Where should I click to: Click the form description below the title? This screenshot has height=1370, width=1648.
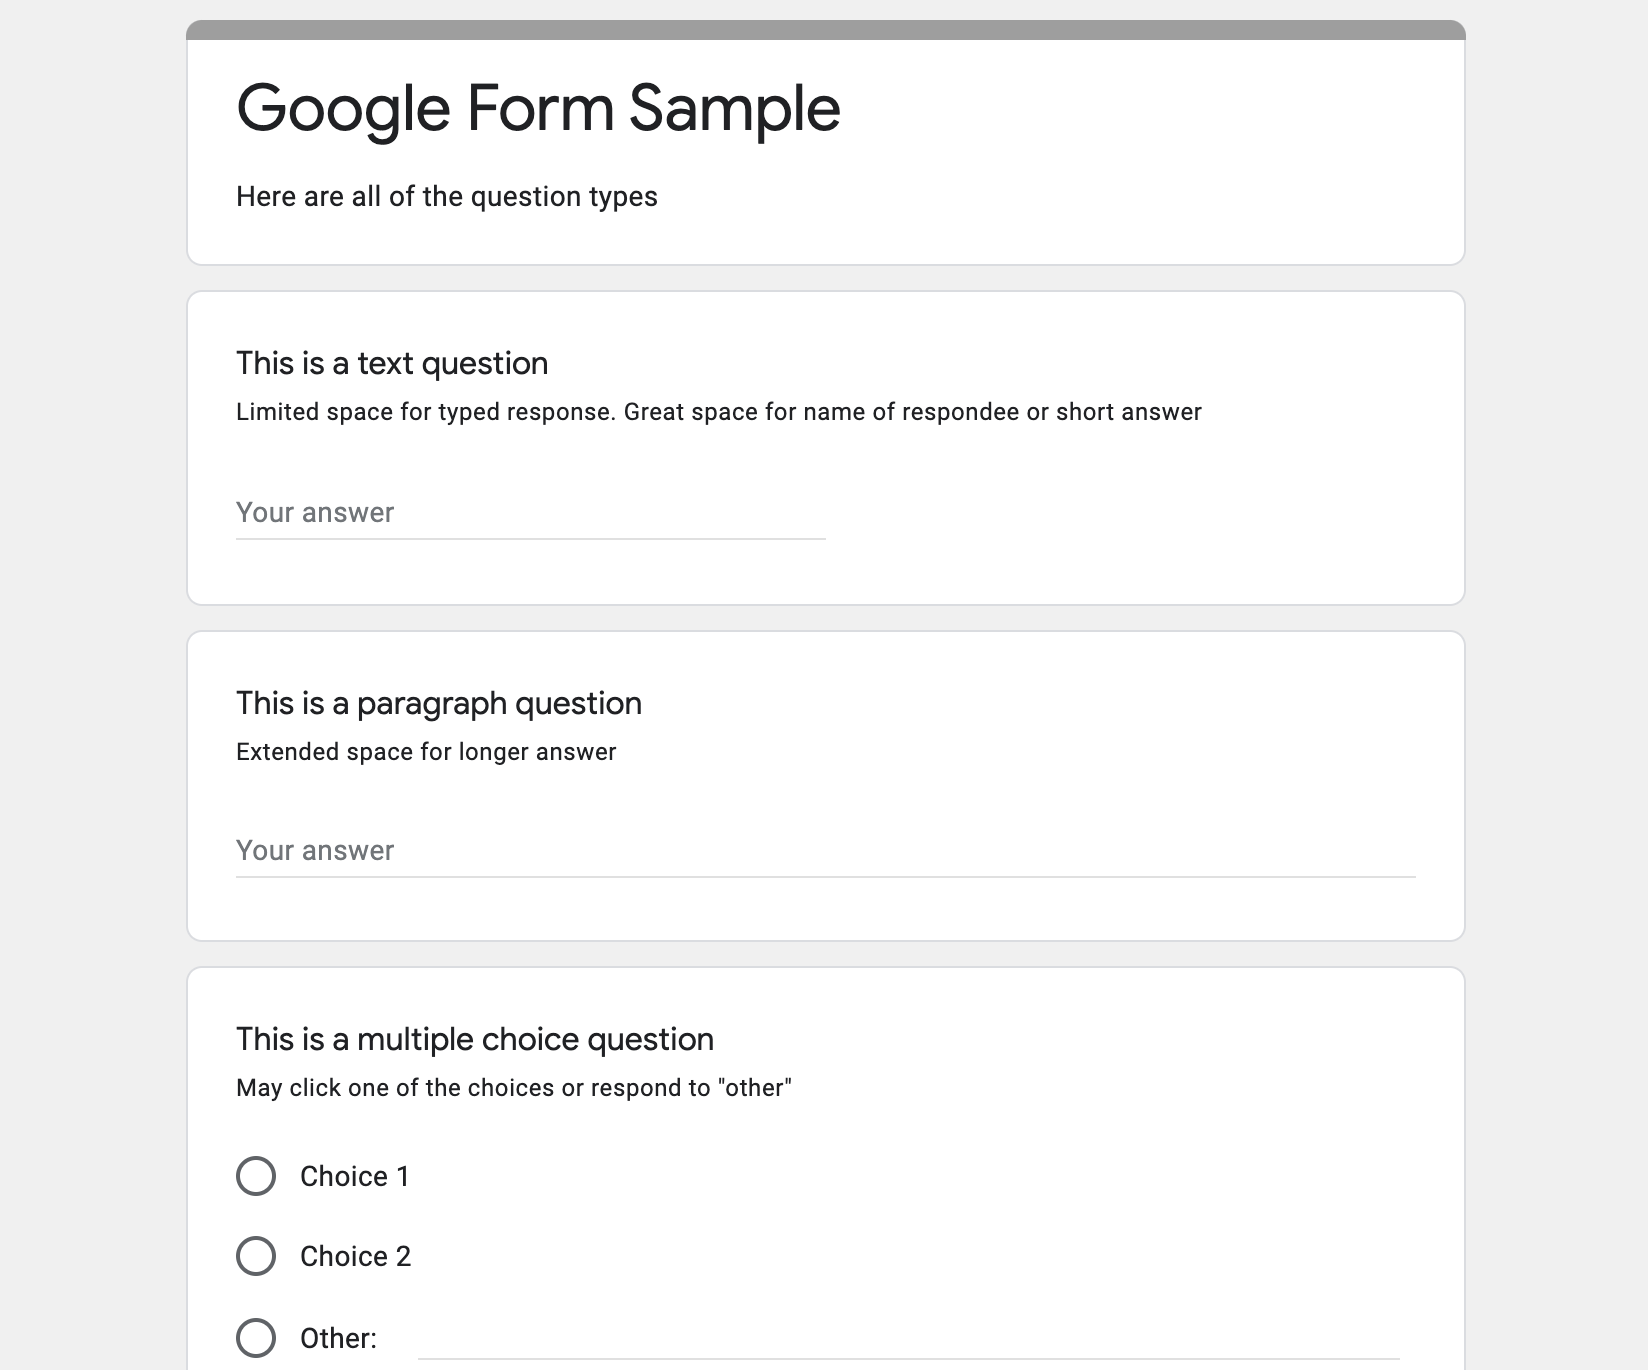tap(447, 196)
